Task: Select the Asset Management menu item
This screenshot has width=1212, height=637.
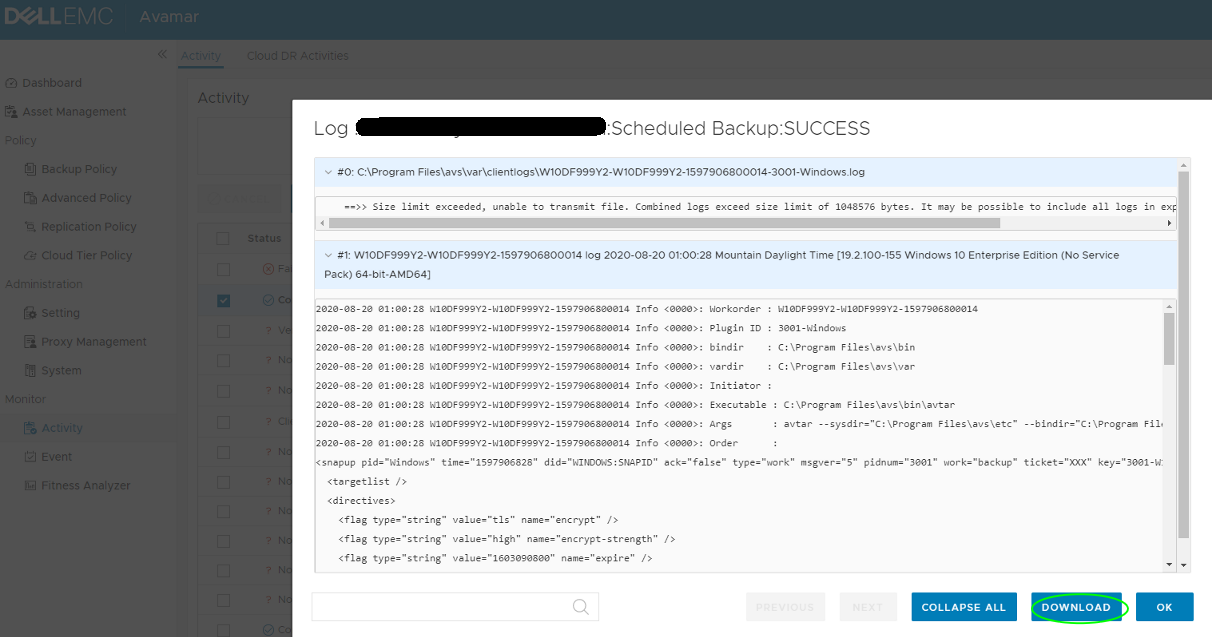Action: click(74, 112)
